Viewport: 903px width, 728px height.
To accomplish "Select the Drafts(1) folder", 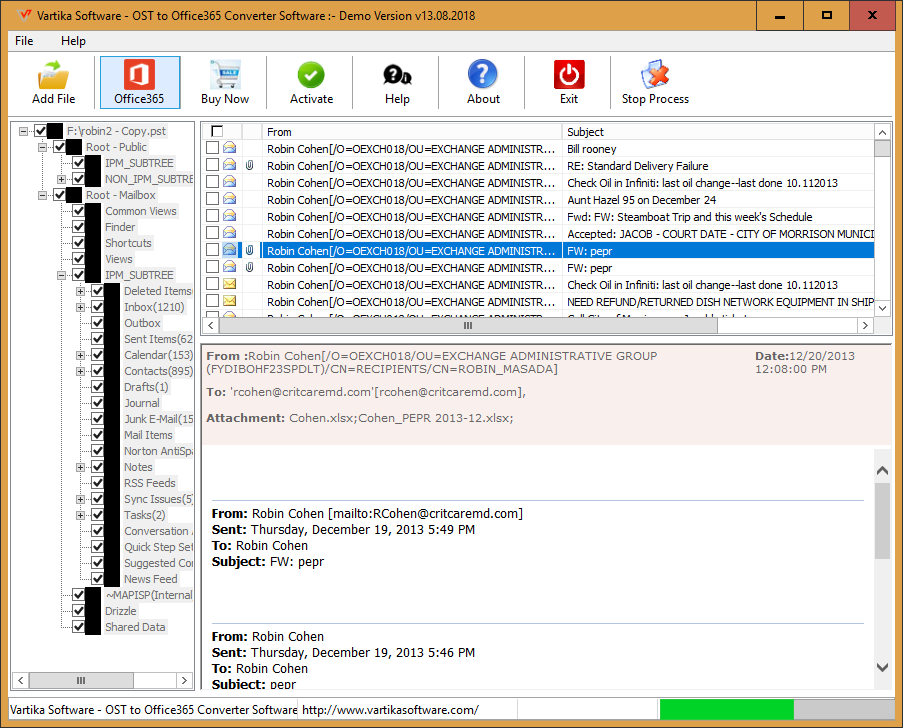I will coord(146,387).
